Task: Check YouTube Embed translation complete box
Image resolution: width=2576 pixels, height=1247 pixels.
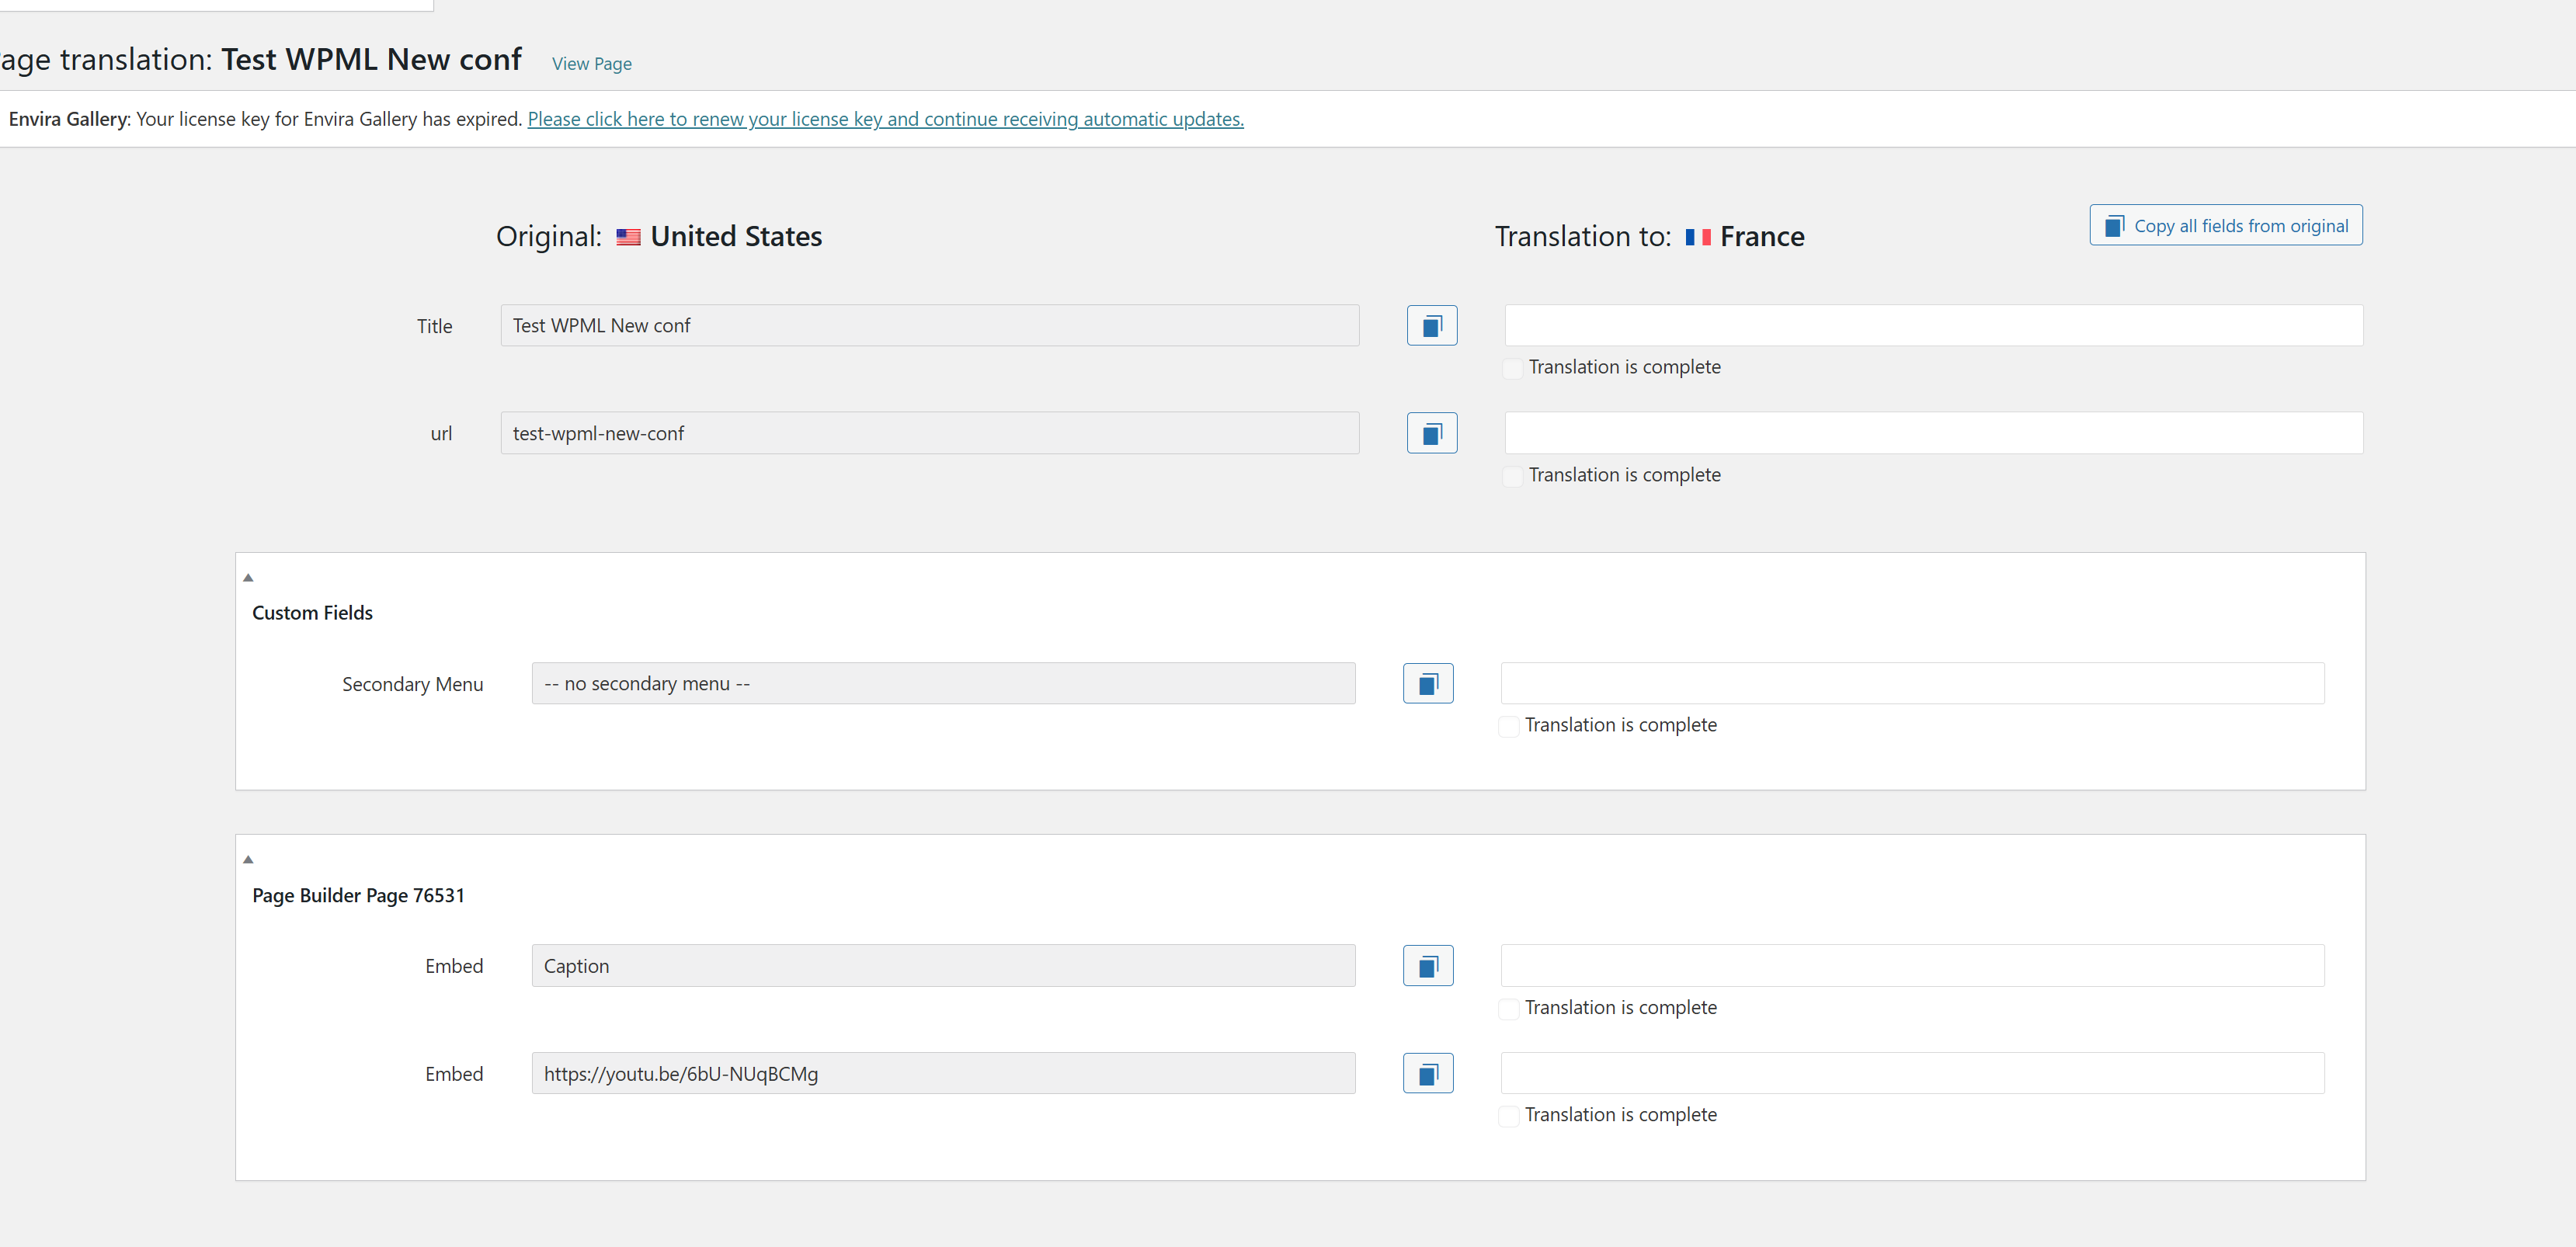Action: tap(1509, 1116)
